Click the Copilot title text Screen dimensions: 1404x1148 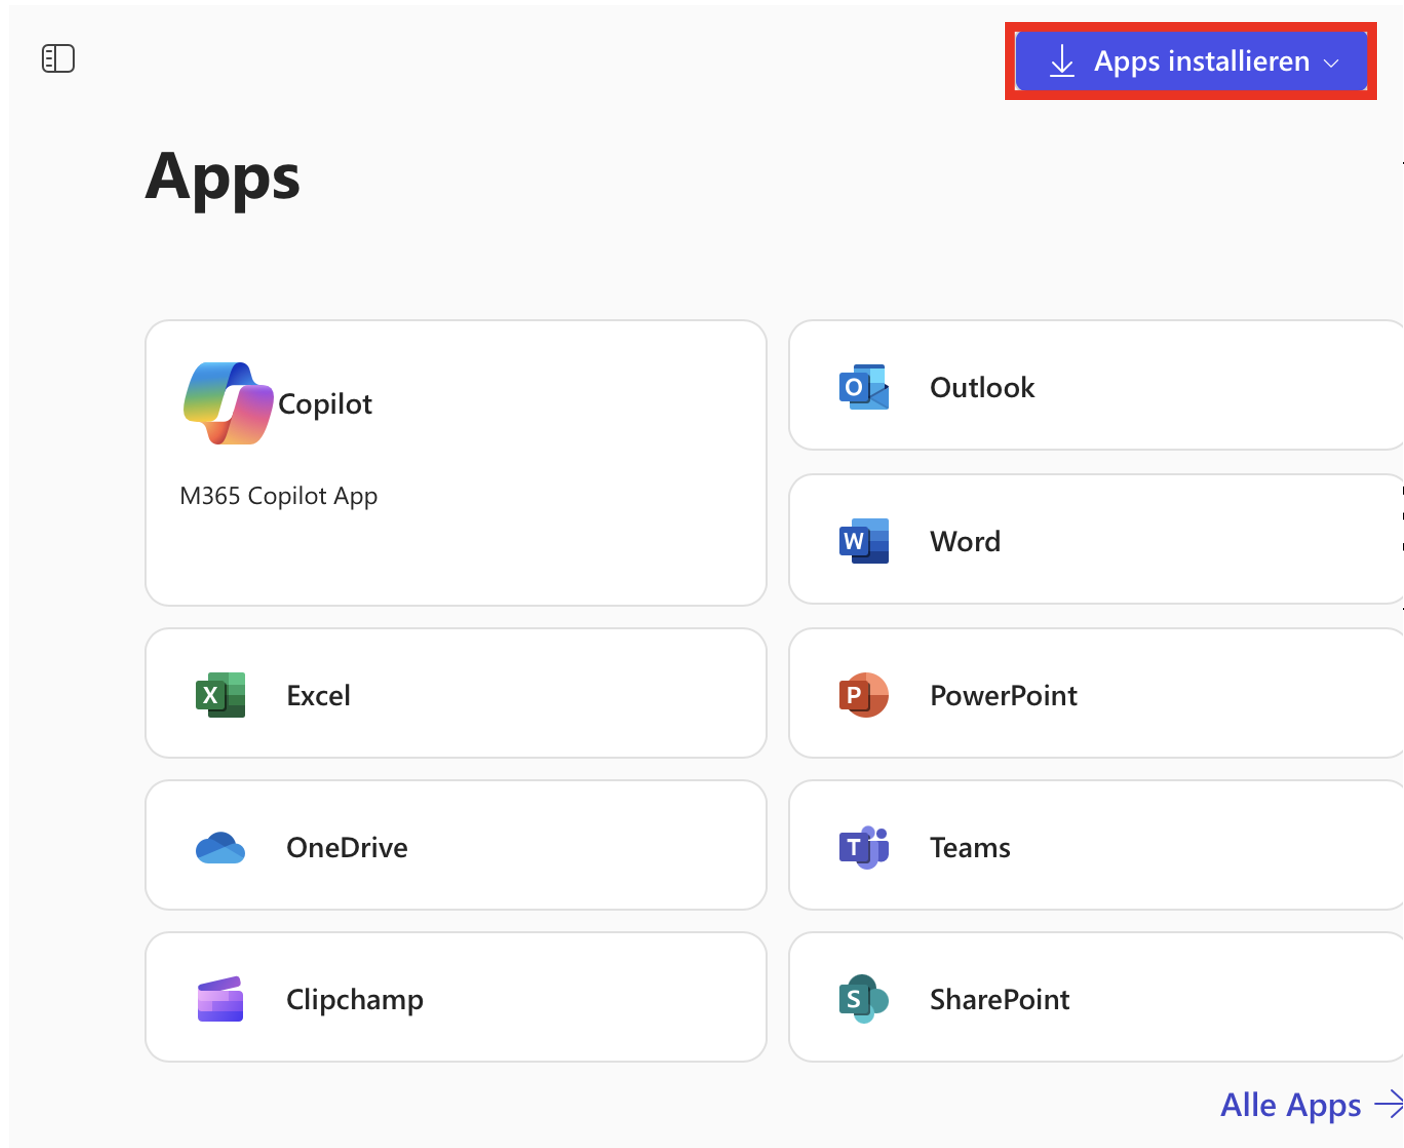click(325, 404)
